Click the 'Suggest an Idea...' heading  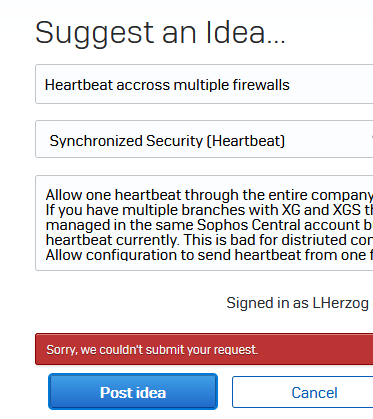[160, 33]
